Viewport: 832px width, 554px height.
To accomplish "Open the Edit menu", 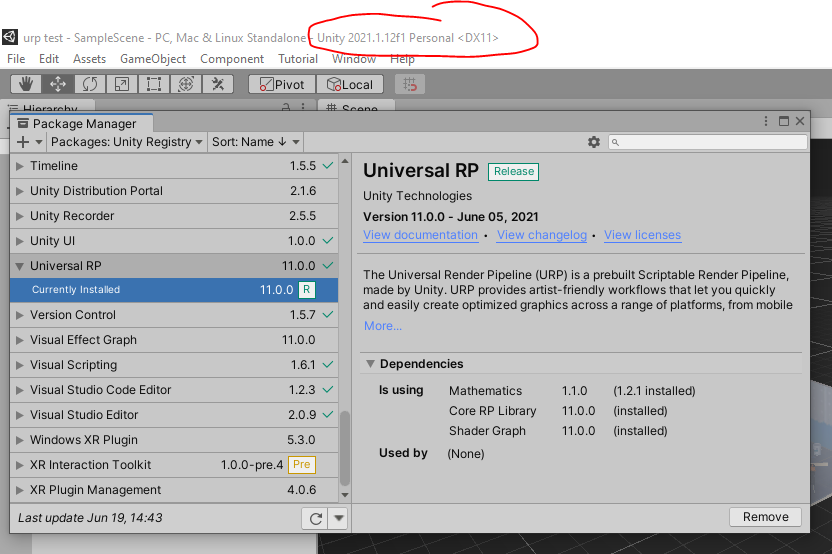I will click(49, 59).
